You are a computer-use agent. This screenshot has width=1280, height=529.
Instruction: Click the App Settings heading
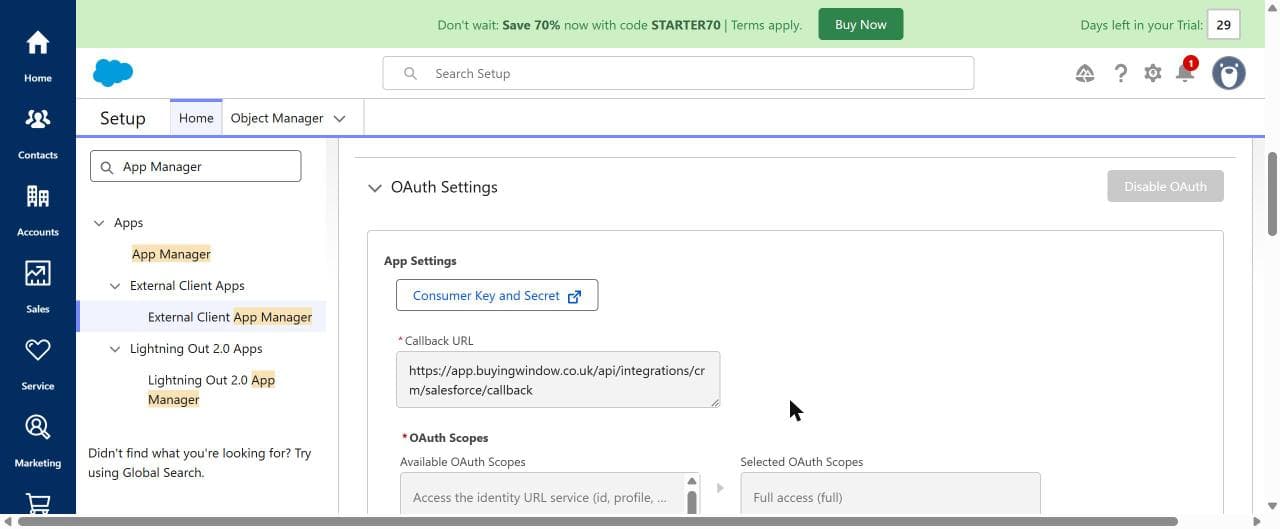[x=420, y=261]
